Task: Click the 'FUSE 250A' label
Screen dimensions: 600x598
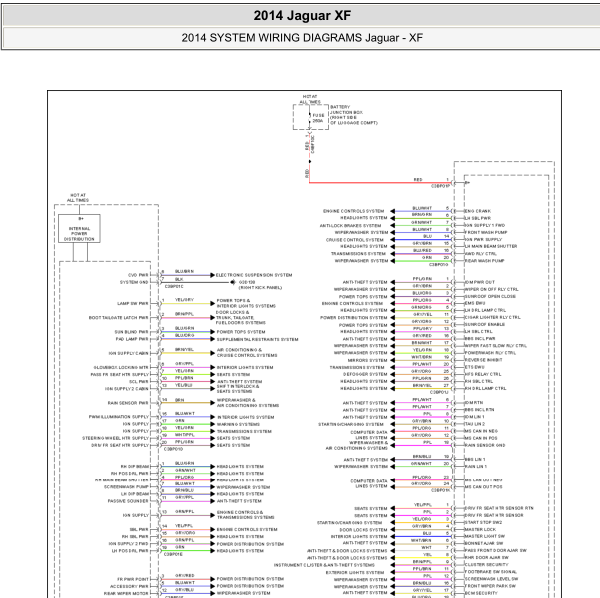Action: (318, 118)
